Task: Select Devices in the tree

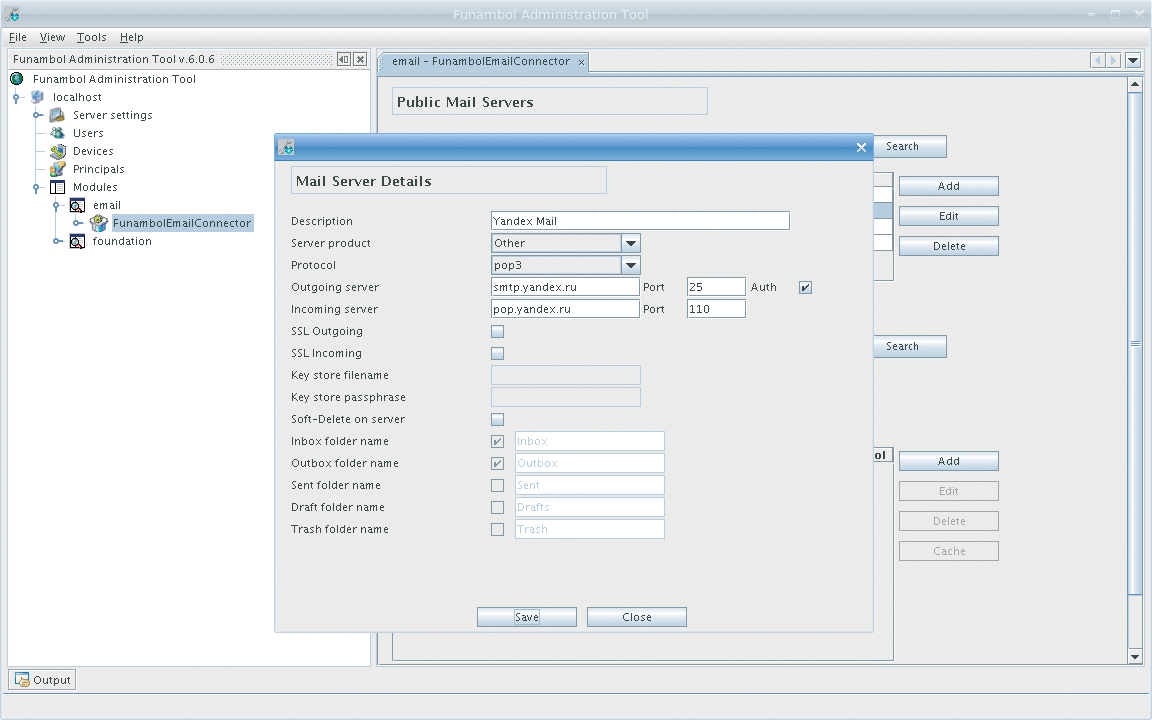Action: (93, 151)
